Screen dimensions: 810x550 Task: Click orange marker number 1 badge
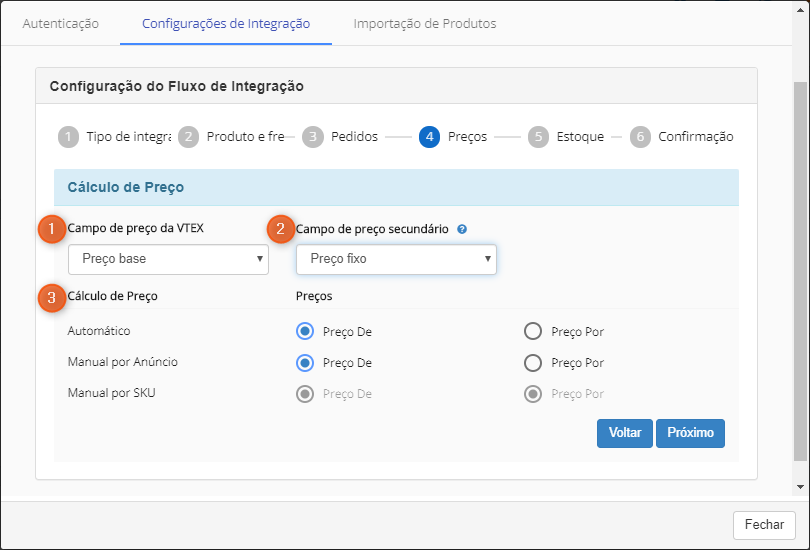click(x=52, y=228)
